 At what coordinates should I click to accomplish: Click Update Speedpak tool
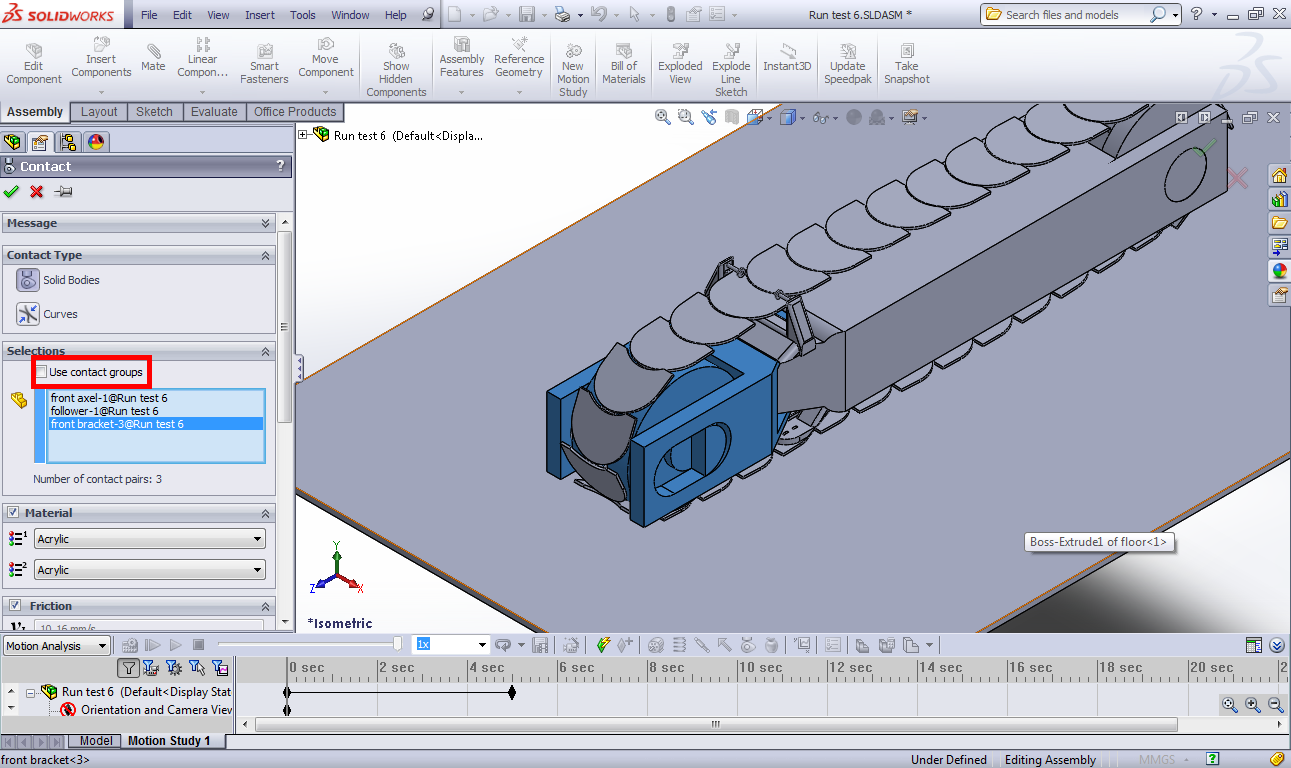847,64
